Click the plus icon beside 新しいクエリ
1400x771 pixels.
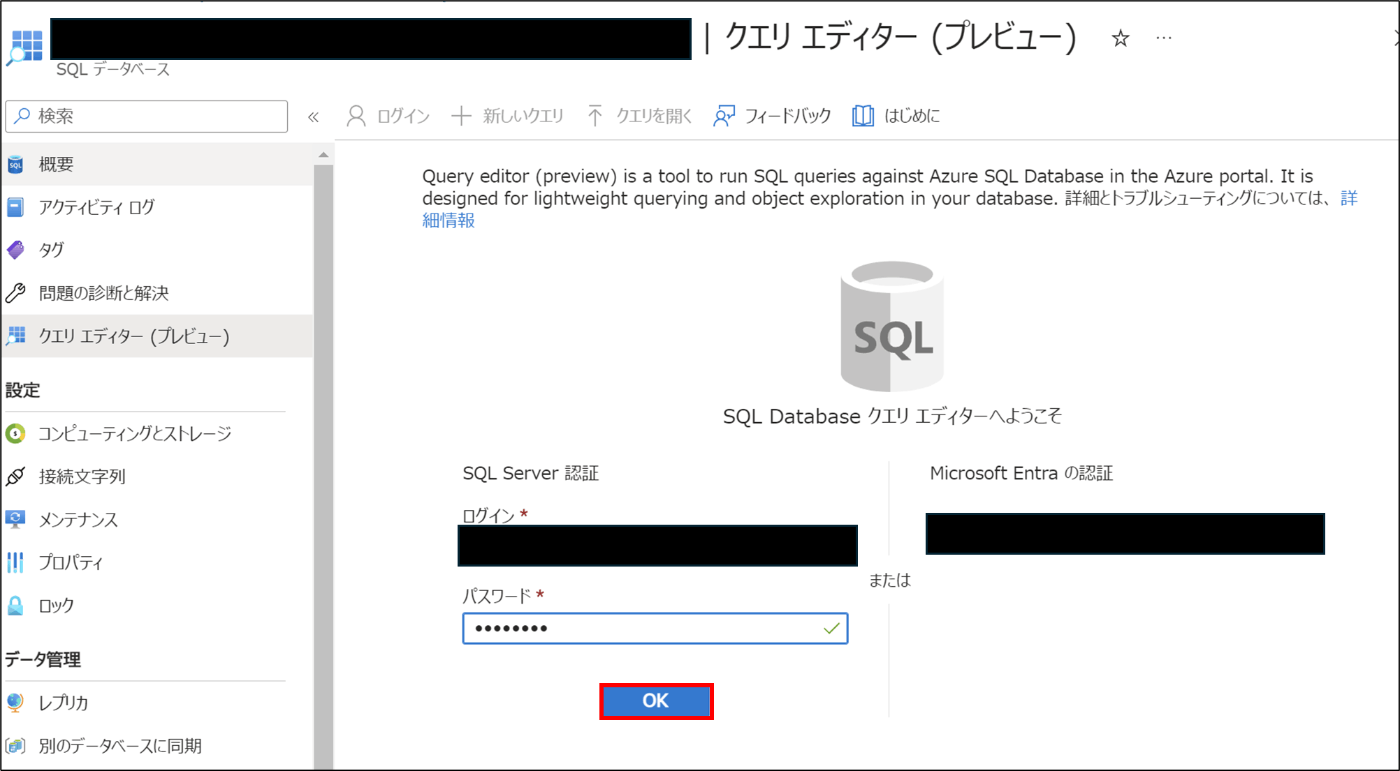461,116
